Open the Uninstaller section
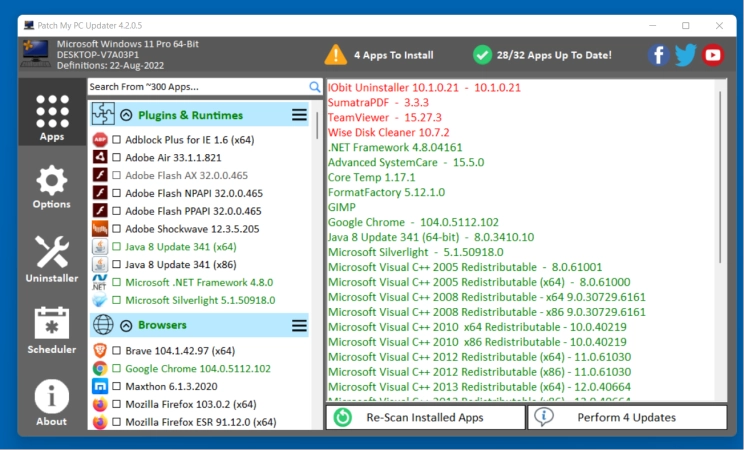The width and height of the screenshot is (744, 450). [52, 259]
